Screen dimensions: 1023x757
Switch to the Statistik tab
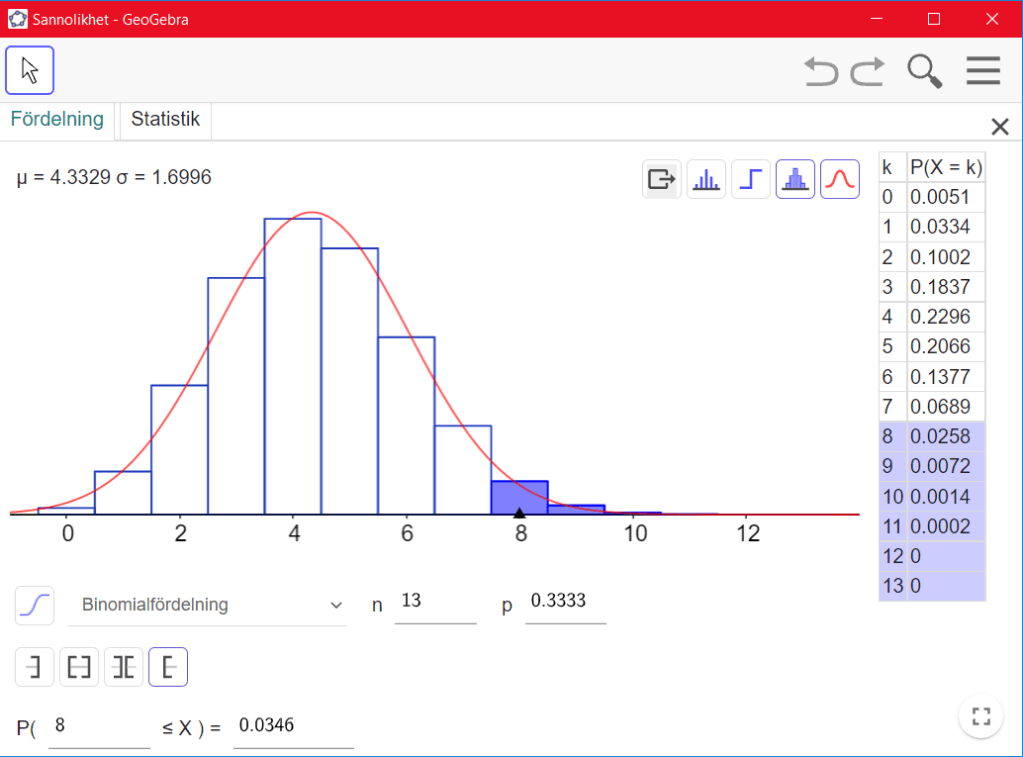[165, 119]
